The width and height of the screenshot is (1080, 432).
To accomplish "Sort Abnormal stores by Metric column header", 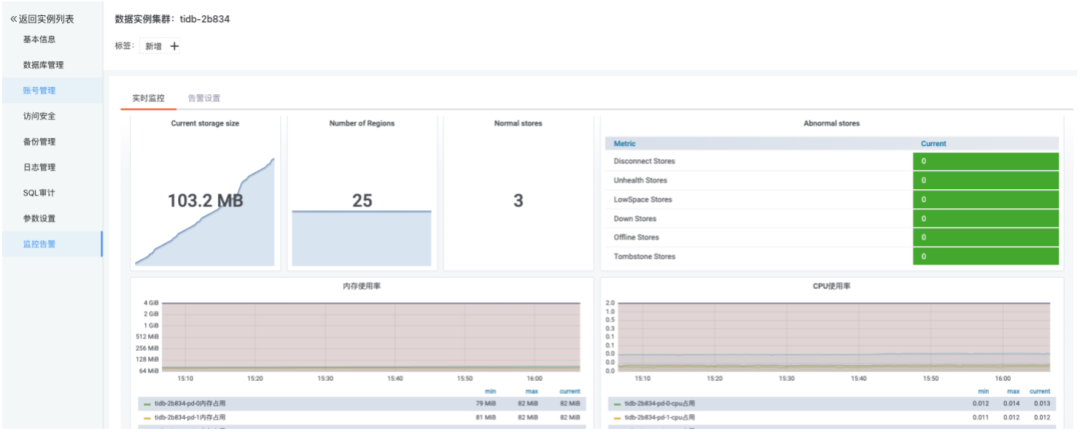I will [x=625, y=144].
